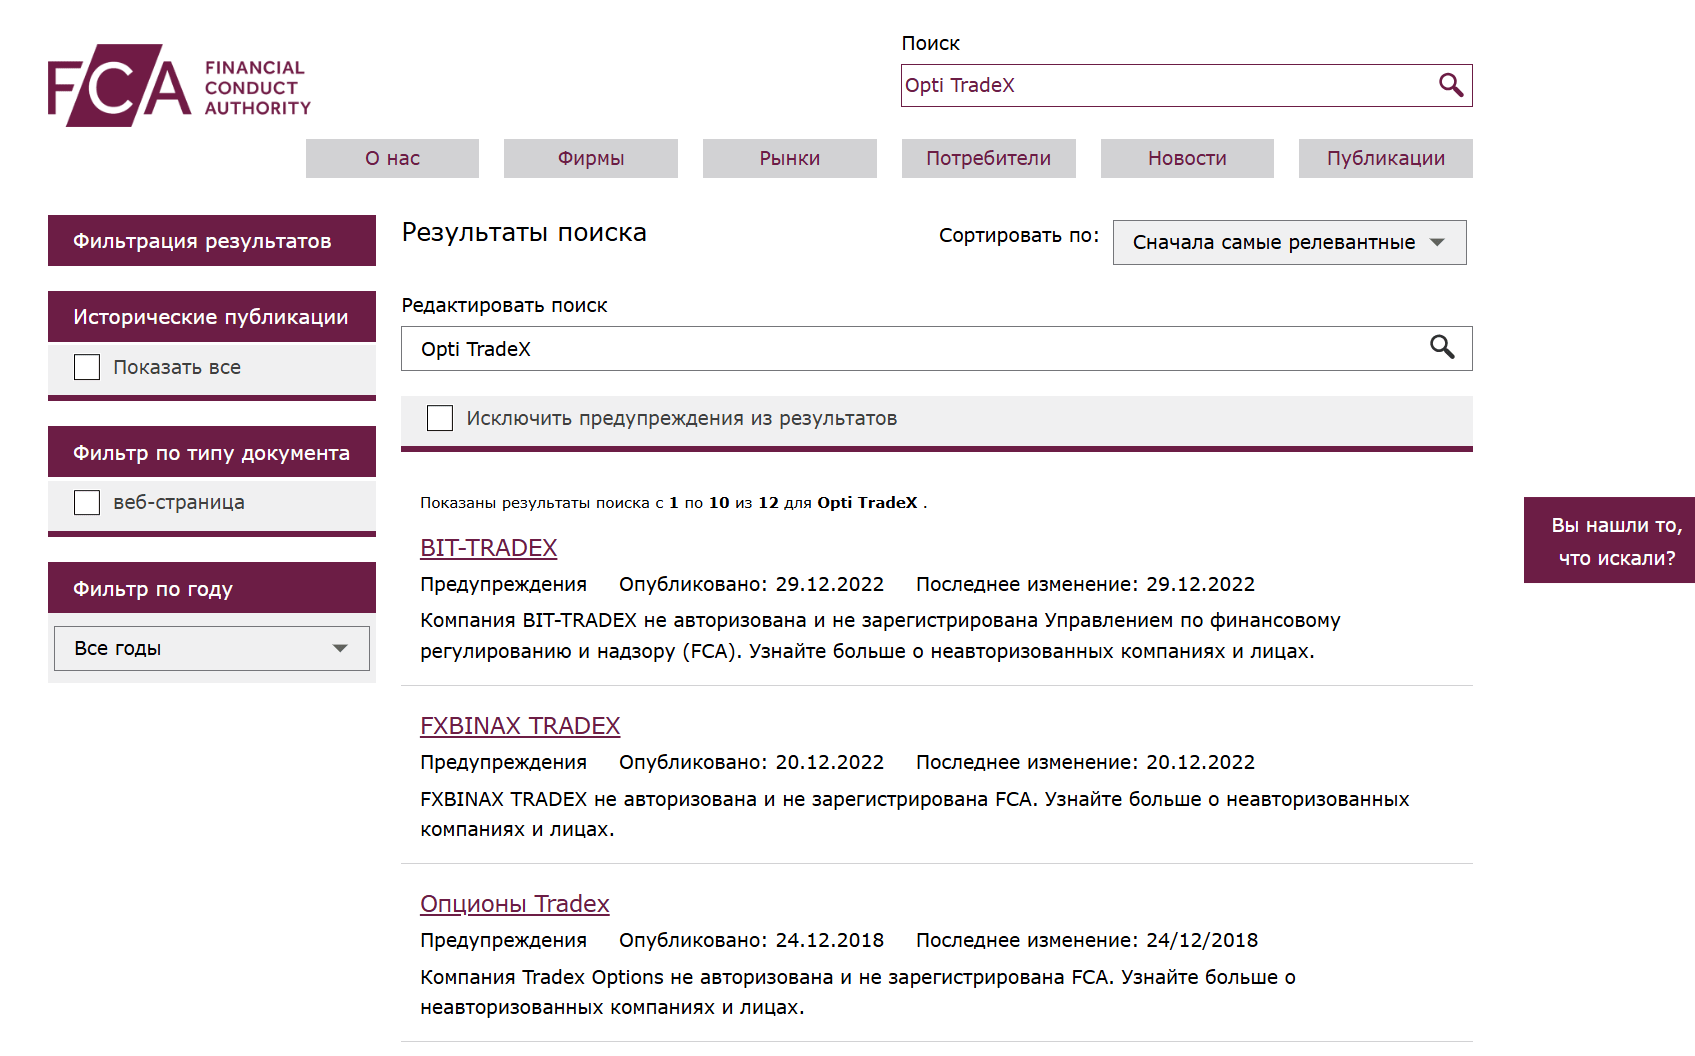
Task: Click the edit search magnifier icon
Action: 1441,347
